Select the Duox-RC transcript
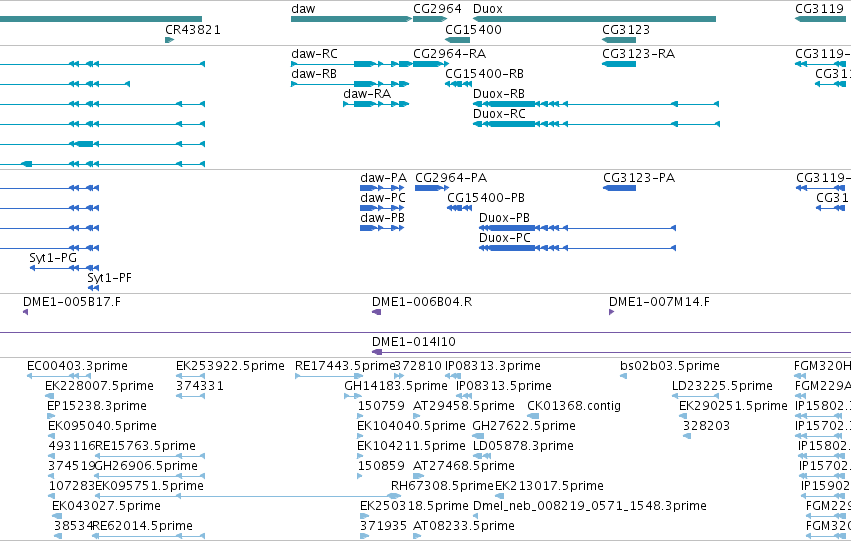Screen dimensions: 851x541 click(x=596, y=124)
